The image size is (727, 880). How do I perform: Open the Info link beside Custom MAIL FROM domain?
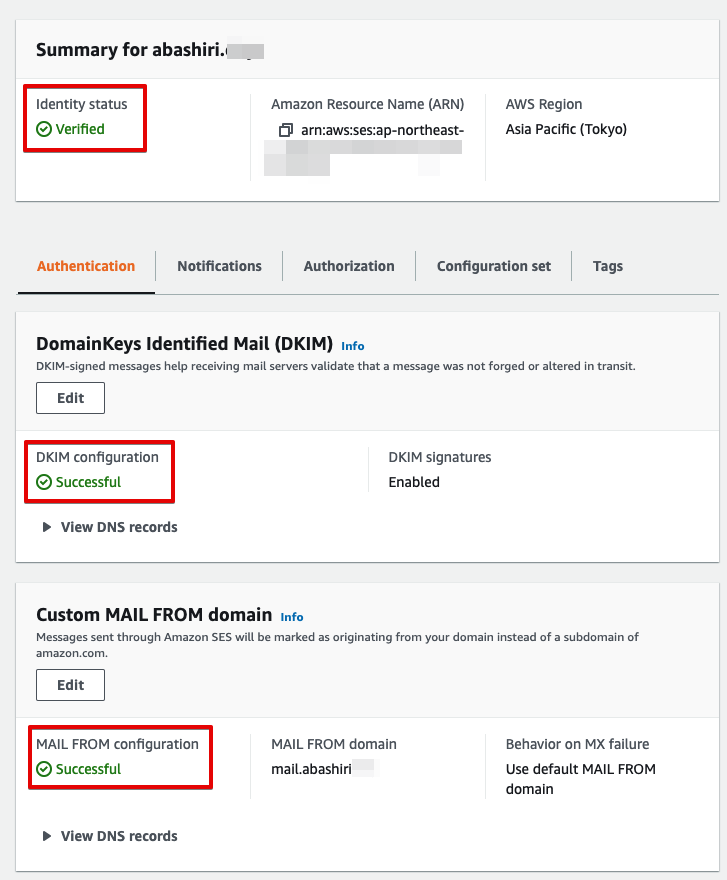pyautogui.click(x=290, y=616)
